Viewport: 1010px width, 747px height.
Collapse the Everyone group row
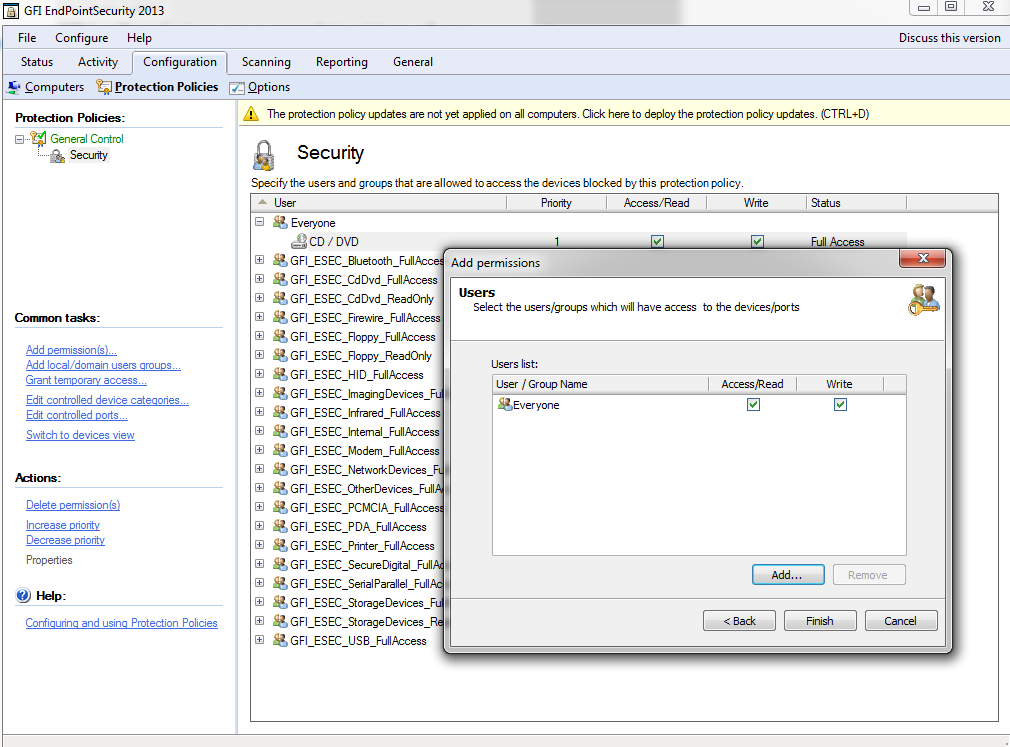[x=259, y=222]
